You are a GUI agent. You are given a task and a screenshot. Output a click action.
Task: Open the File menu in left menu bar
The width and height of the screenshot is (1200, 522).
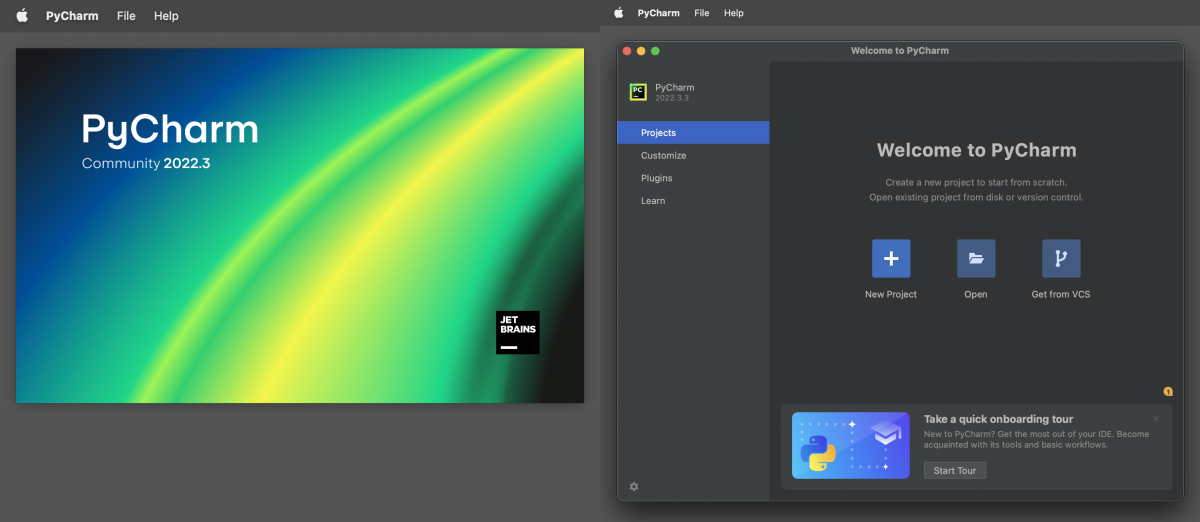pyautogui.click(x=126, y=16)
